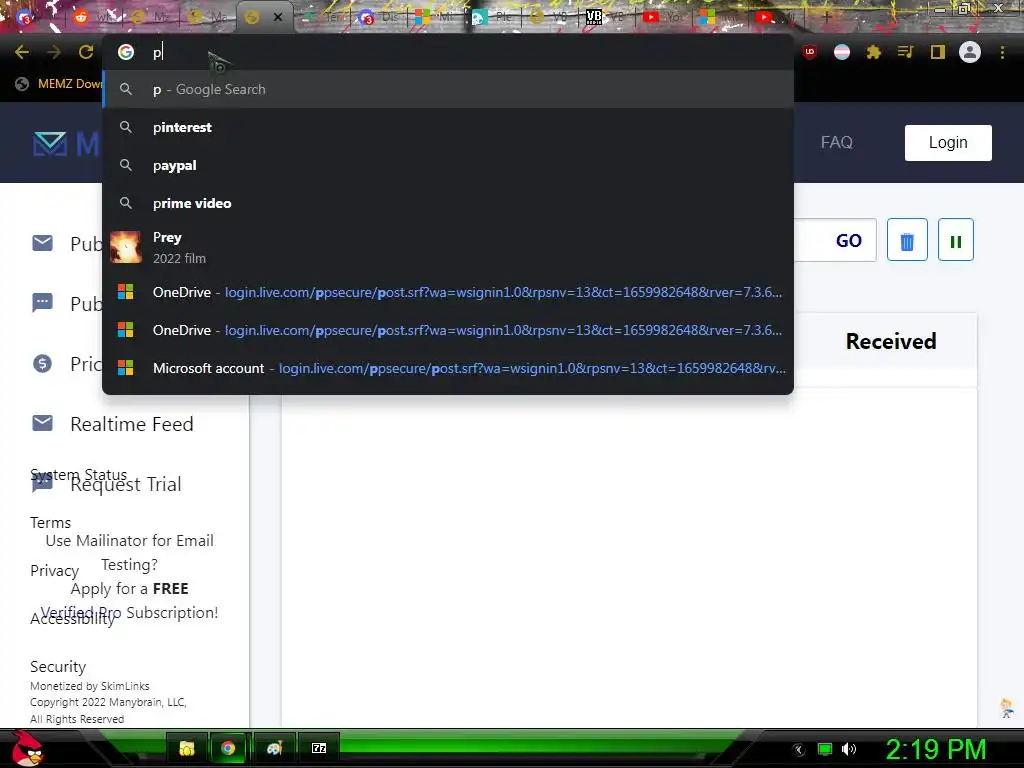Image resolution: width=1024 pixels, height=768 pixels.
Task: Open MEMZ Download bookmark
Action: click(60, 84)
